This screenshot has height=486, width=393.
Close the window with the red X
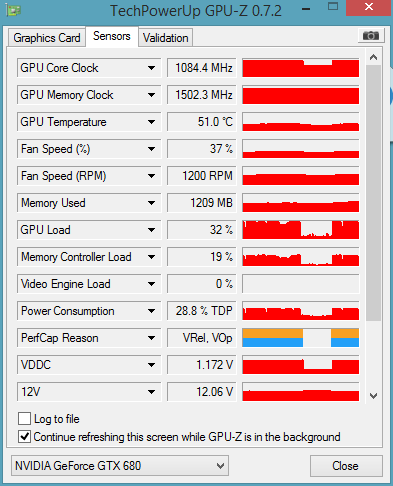368,7
